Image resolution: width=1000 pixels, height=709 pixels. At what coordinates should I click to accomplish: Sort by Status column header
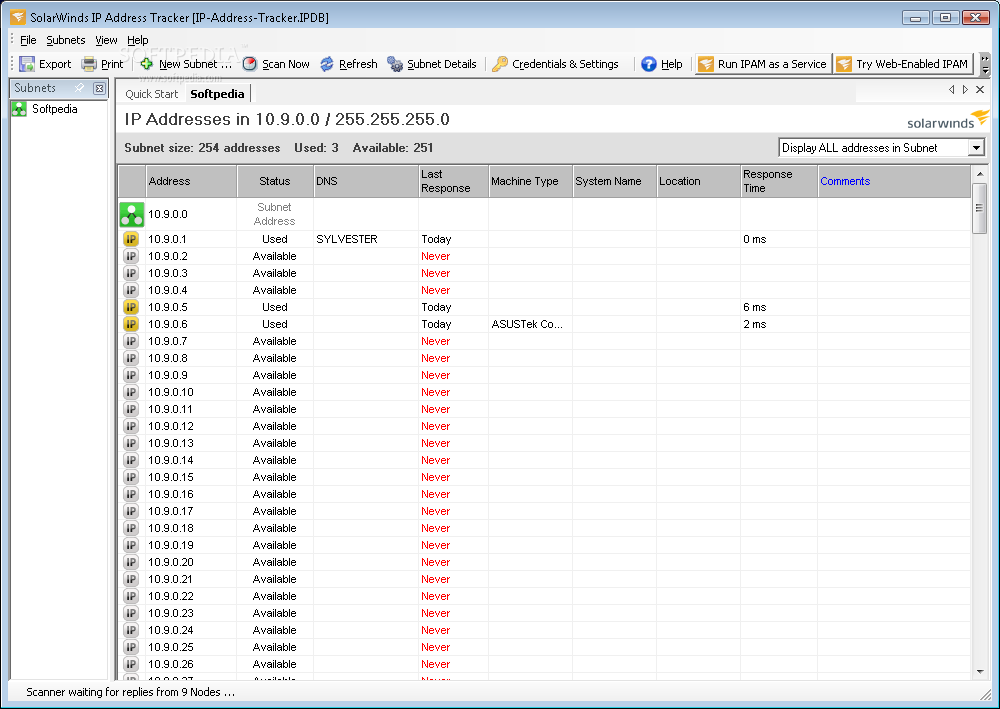275,181
